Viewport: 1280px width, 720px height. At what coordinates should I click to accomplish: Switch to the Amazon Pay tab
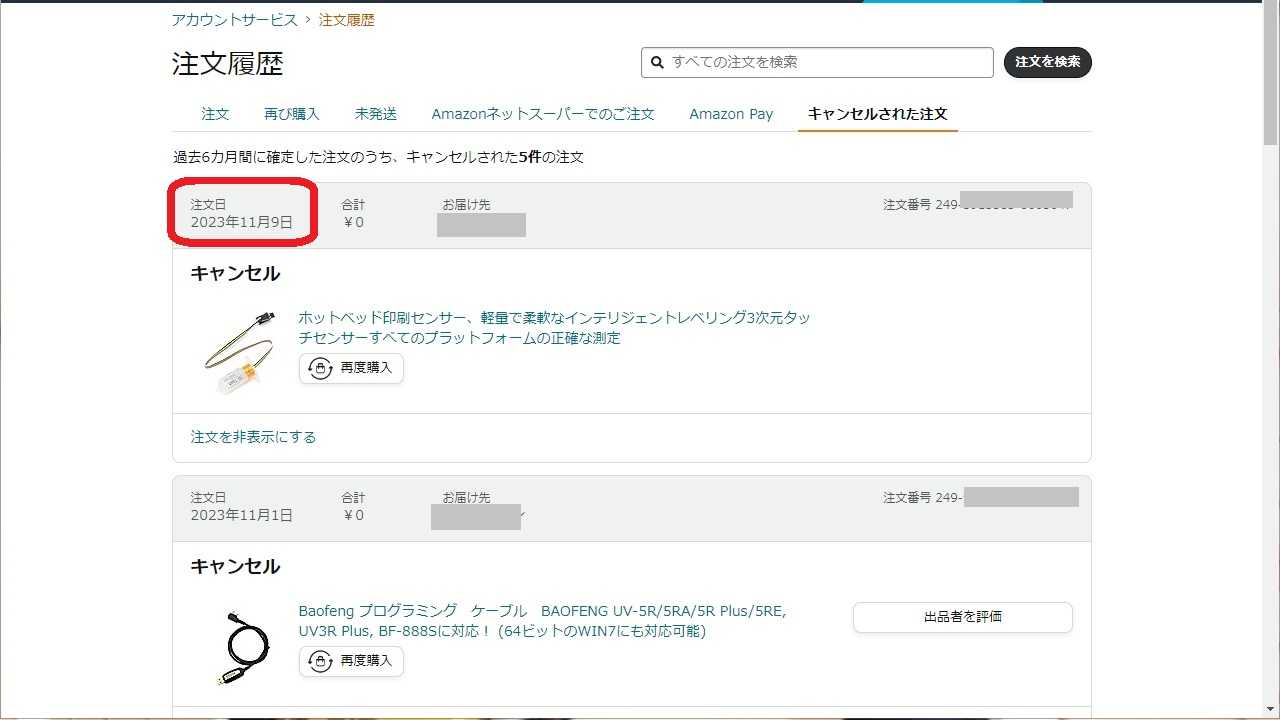click(x=731, y=114)
